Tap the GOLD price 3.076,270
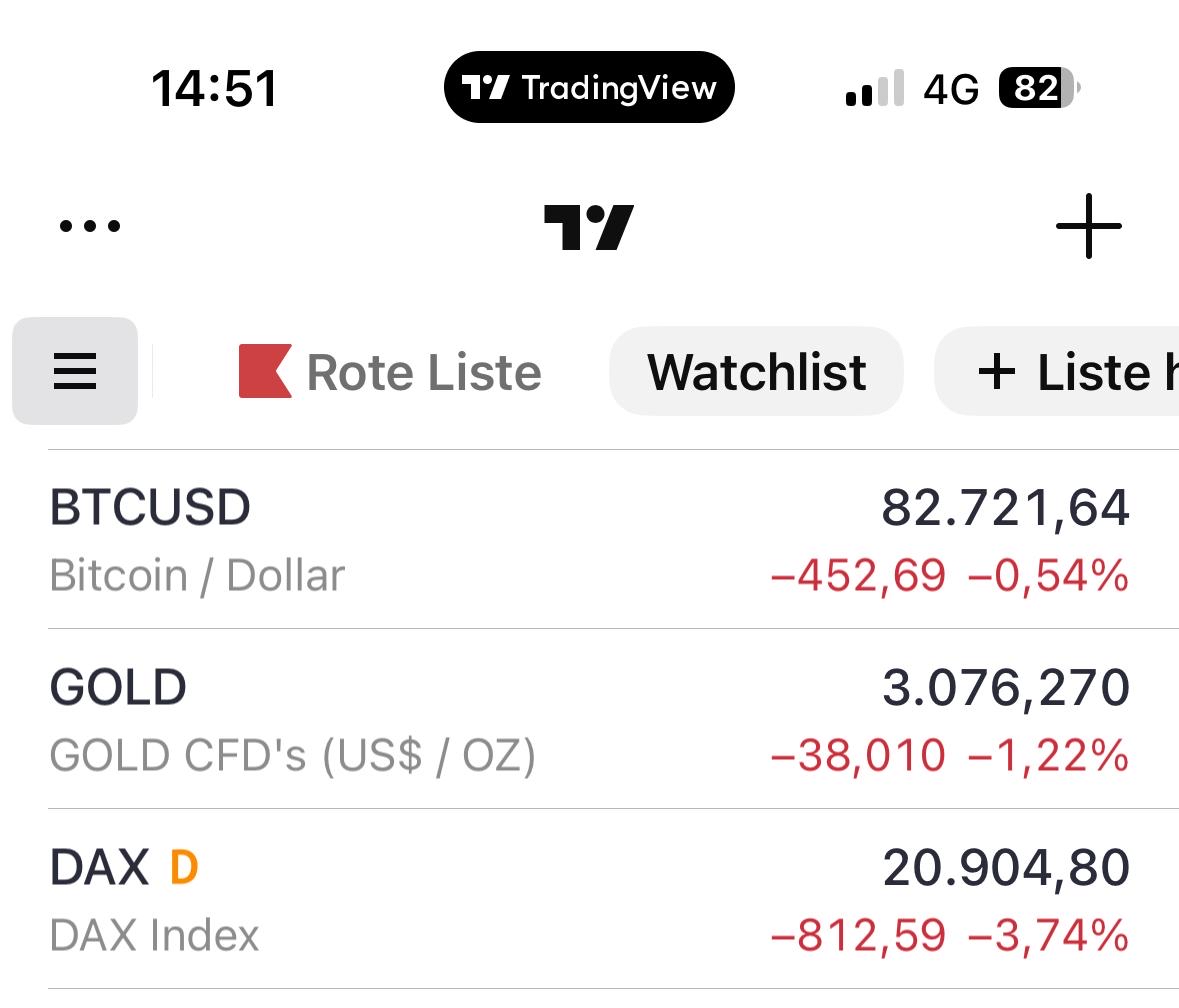 (x=1005, y=688)
